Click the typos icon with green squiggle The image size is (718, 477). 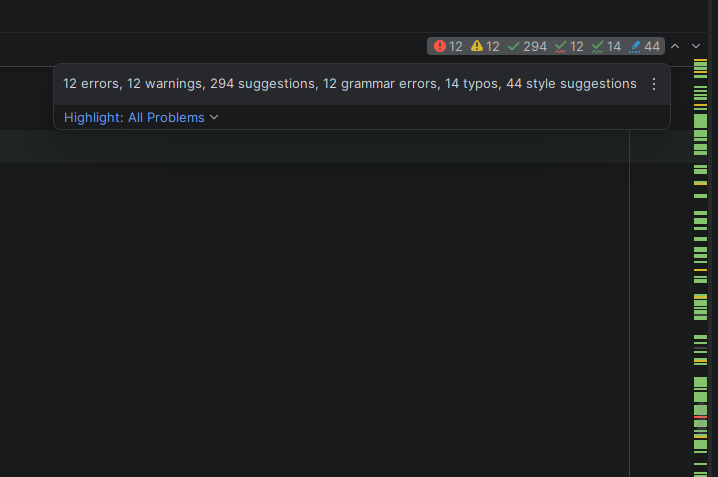[x=598, y=46]
